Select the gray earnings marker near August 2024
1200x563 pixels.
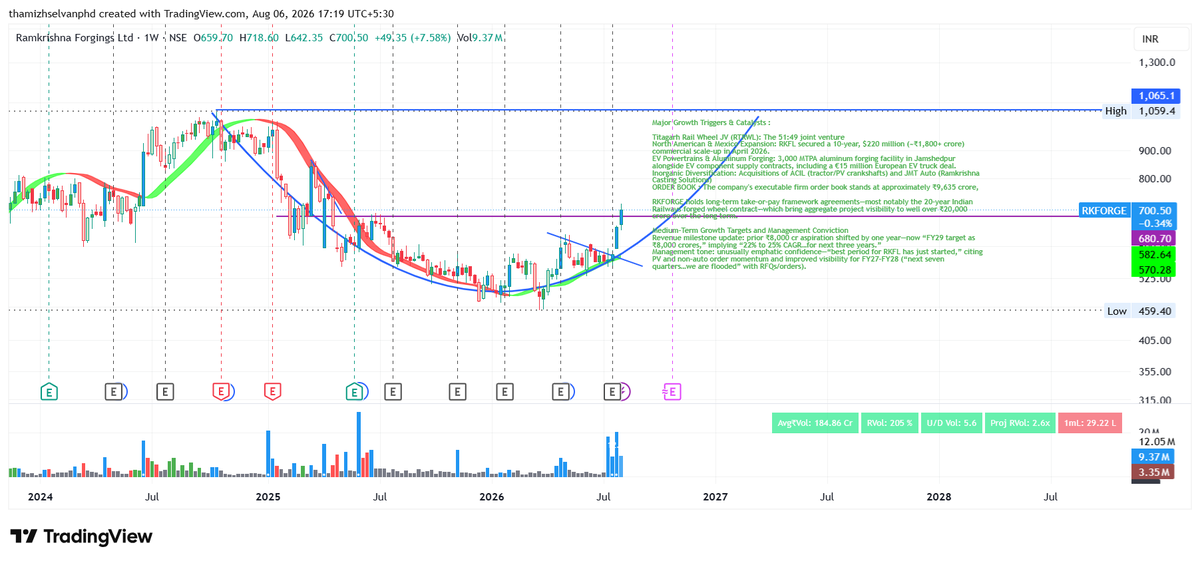[165, 392]
